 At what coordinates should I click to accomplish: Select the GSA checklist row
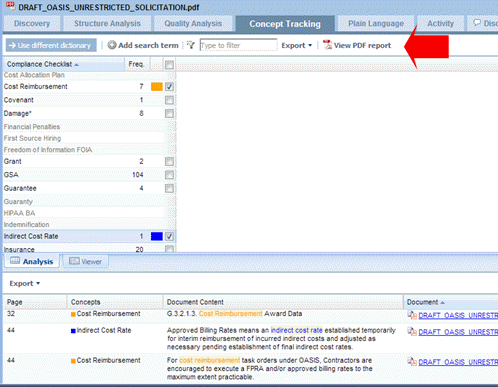[89, 175]
